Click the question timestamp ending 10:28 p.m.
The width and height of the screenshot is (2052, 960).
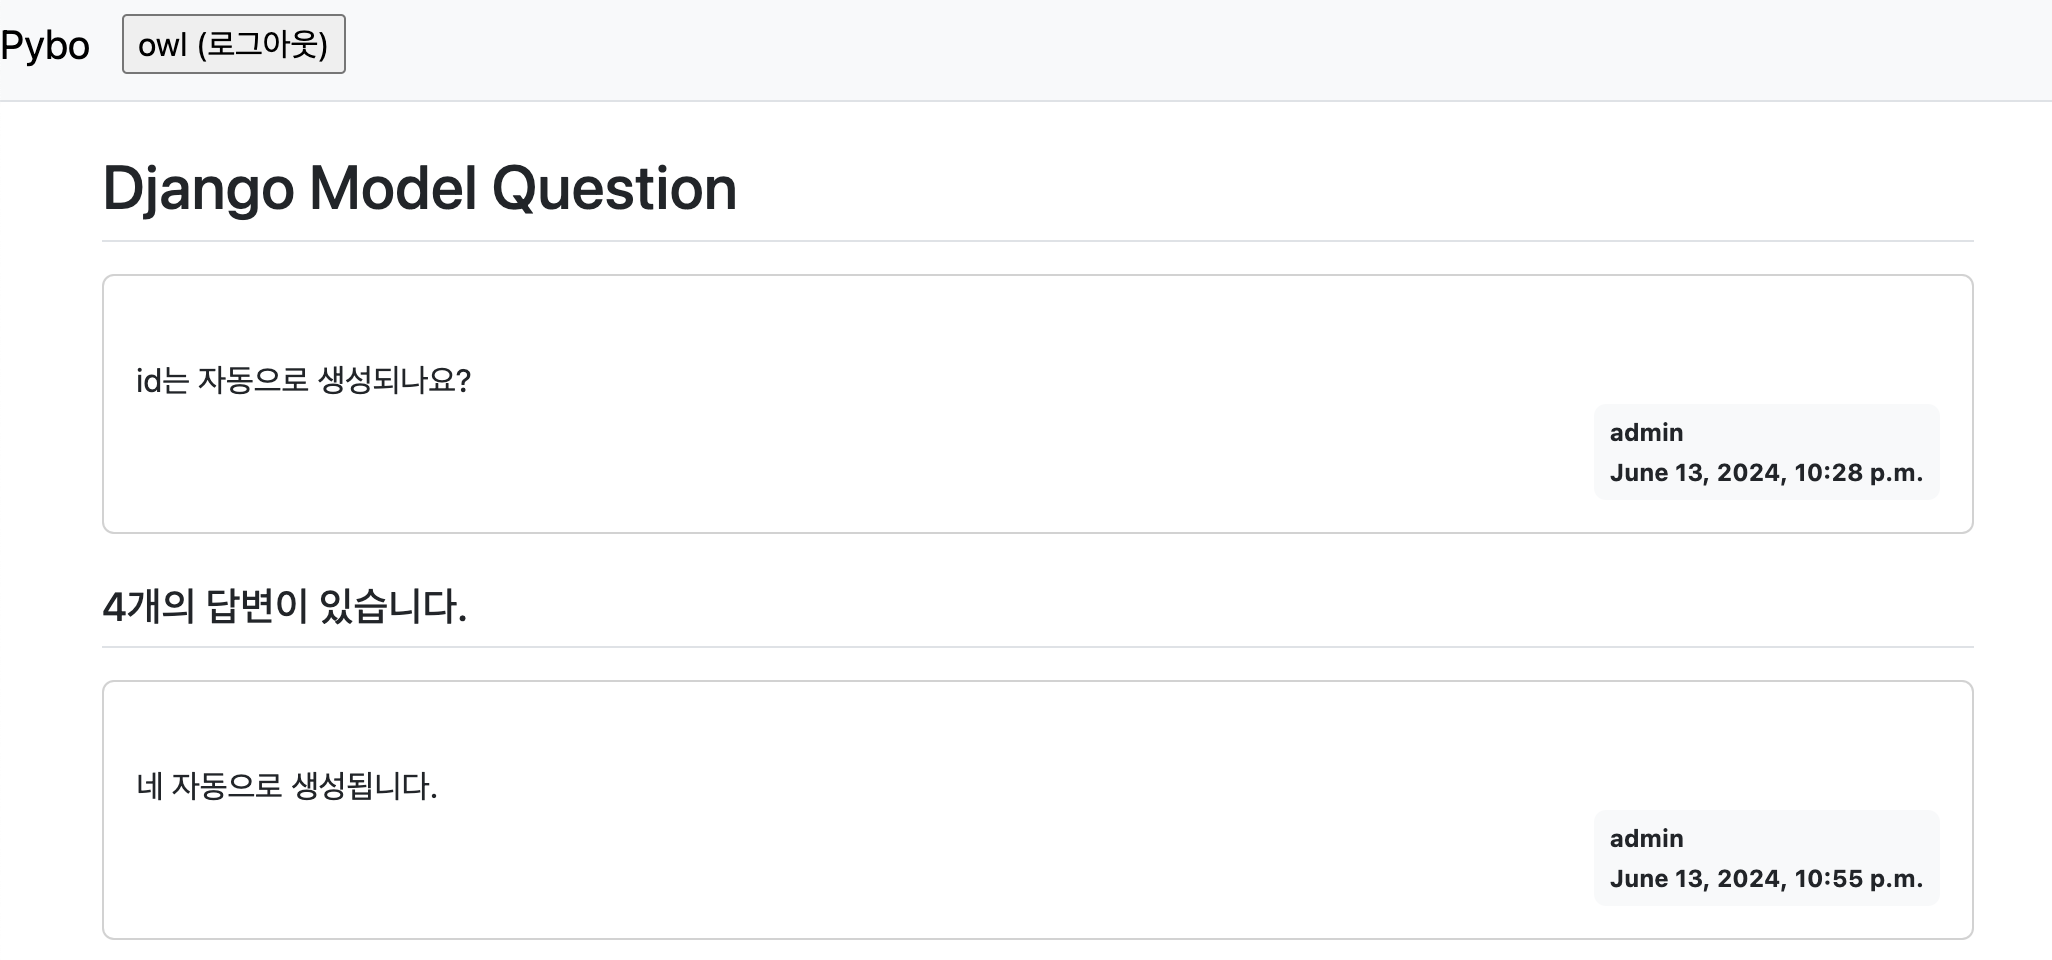pyautogui.click(x=1766, y=473)
